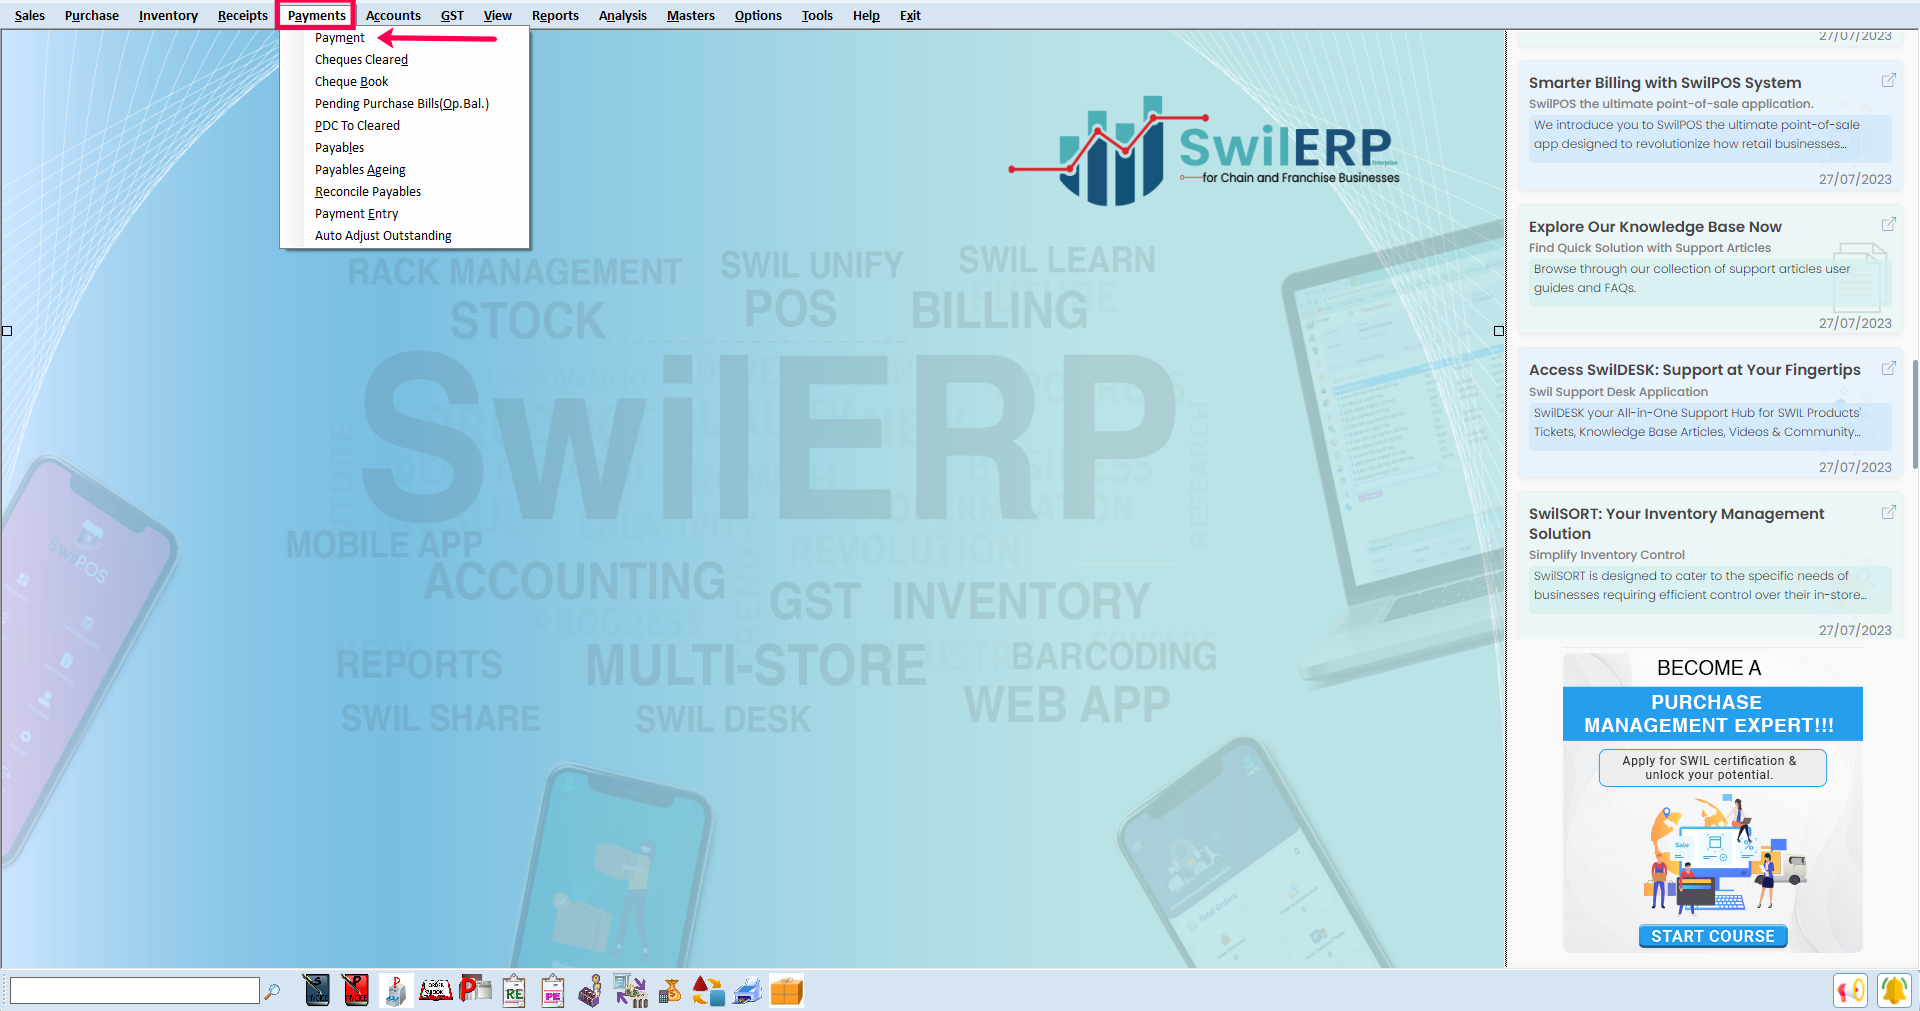Click the Purchase Management Expert banner image
The image size is (1920, 1011).
pos(1712,802)
